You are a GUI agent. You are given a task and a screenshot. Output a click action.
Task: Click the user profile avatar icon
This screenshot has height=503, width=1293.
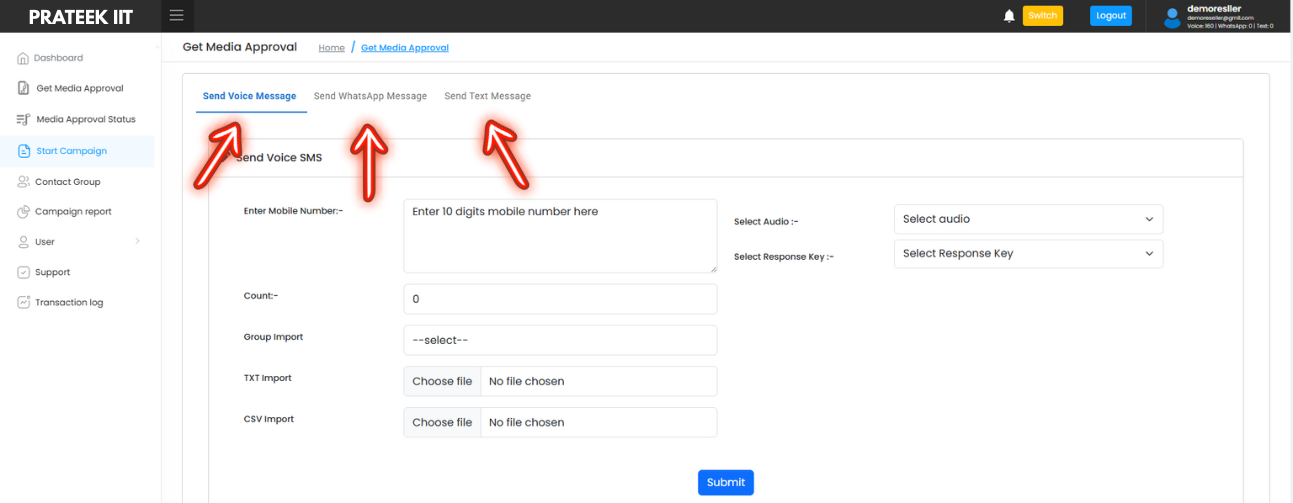click(x=1172, y=17)
